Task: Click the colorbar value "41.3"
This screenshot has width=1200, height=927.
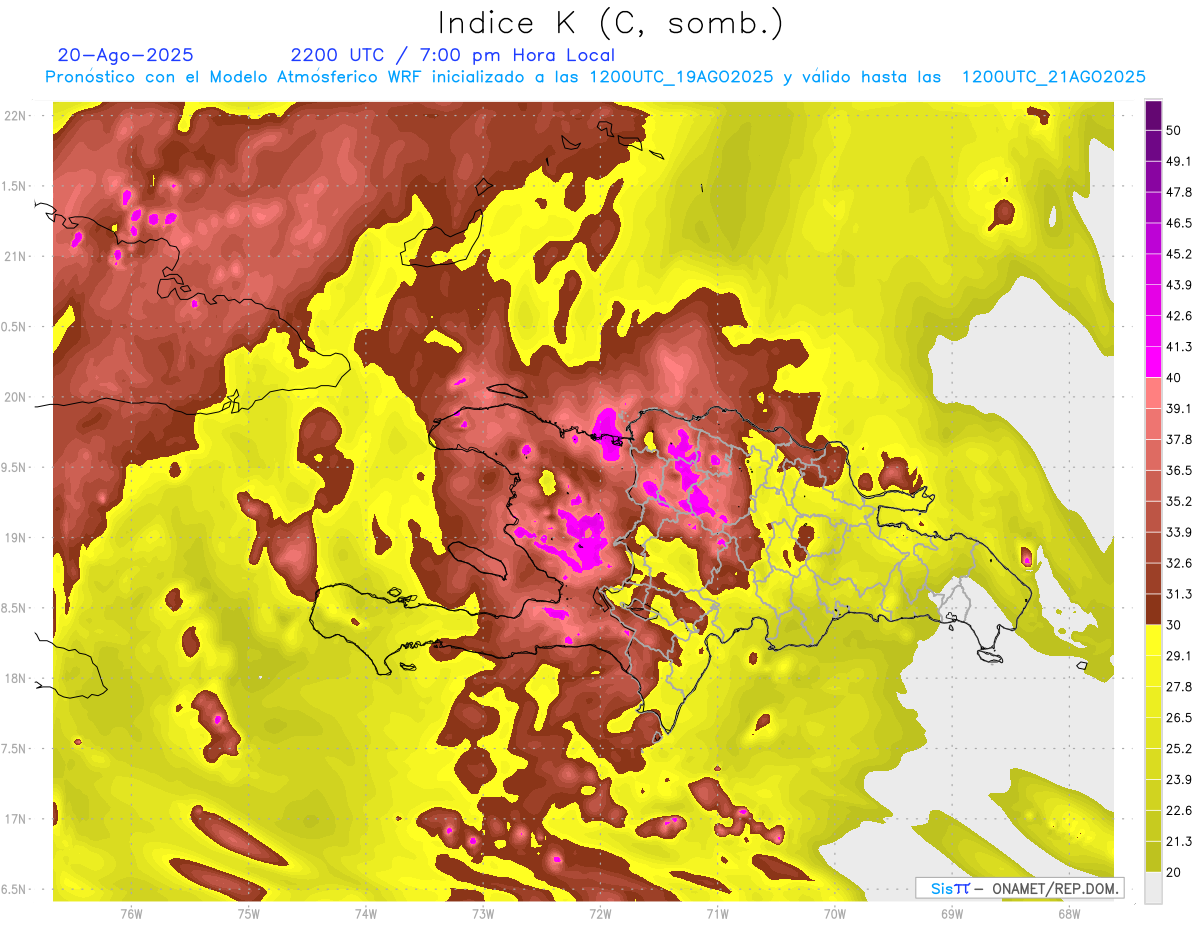Action: (1179, 347)
